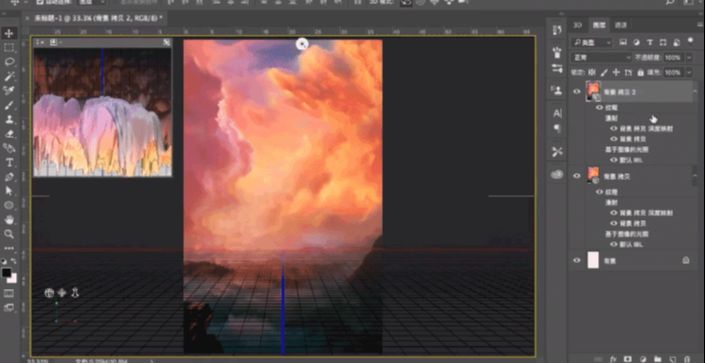Delete layer using the trash icon
This screenshot has width=705, height=363.
tap(687, 359)
